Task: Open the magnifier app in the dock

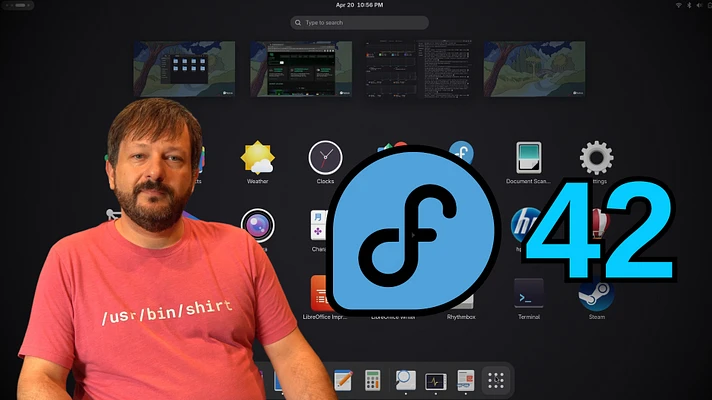Action: coord(405,380)
